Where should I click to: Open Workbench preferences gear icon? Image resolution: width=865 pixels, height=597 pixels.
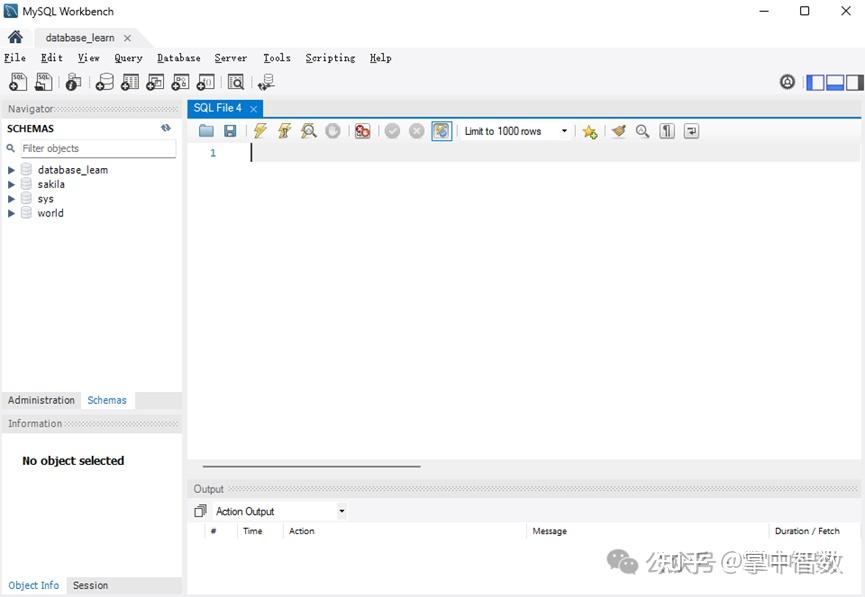click(x=787, y=82)
